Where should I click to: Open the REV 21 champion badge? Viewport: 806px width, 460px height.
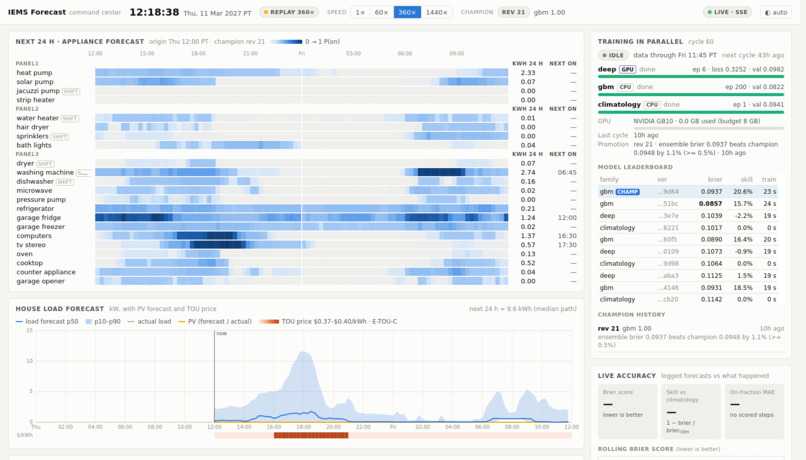point(514,12)
